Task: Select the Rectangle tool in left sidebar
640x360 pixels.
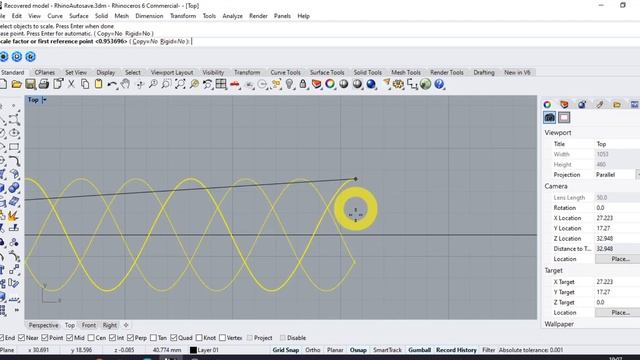Action: [x=14, y=147]
